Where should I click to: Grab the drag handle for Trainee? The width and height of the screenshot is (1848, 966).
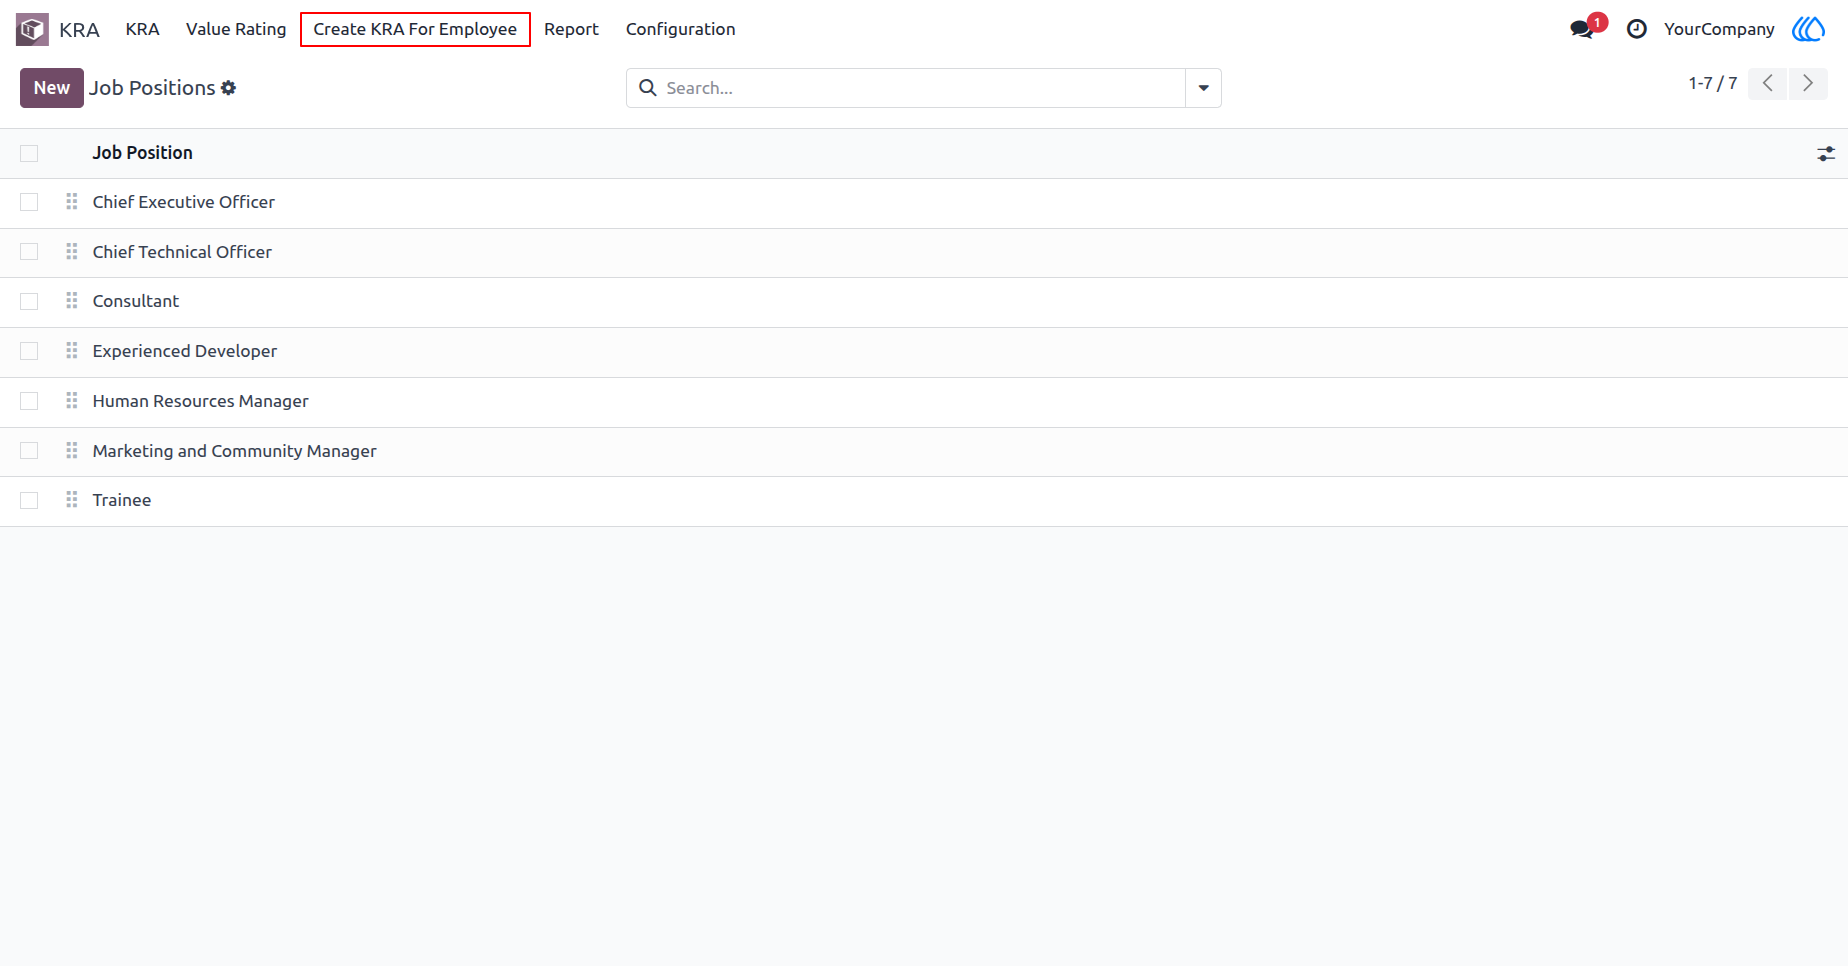coord(72,500)
